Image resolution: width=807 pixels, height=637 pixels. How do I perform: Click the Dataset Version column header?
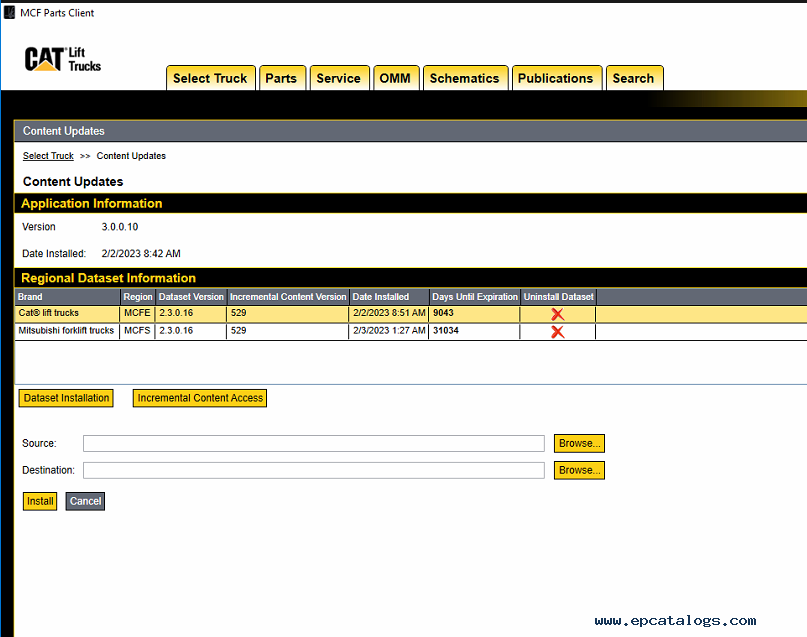[191, 297]
